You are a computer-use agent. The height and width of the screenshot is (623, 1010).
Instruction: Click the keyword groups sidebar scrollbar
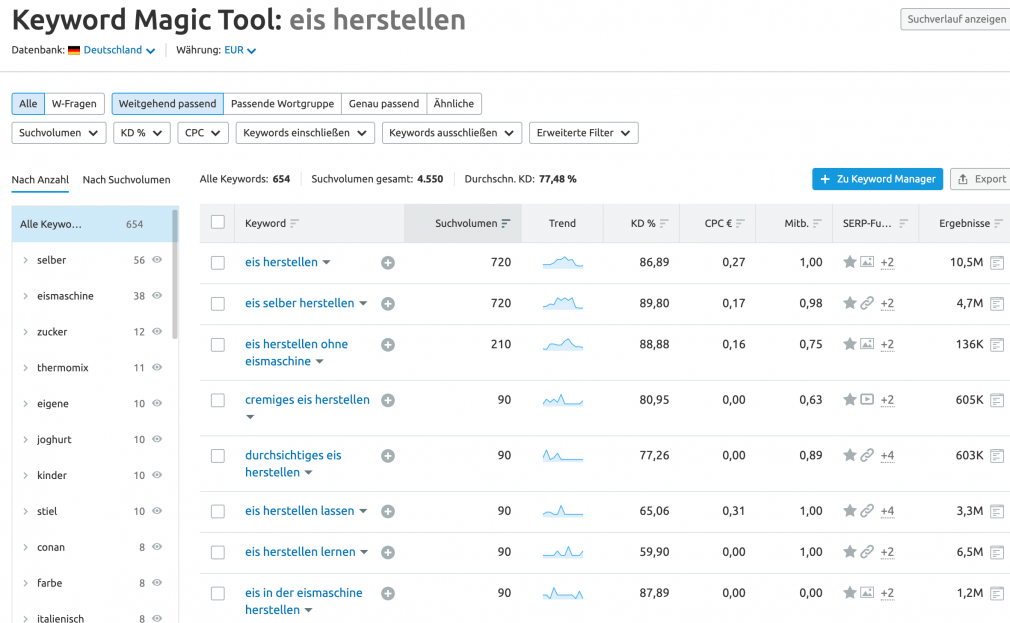click(x=175, y=274)
